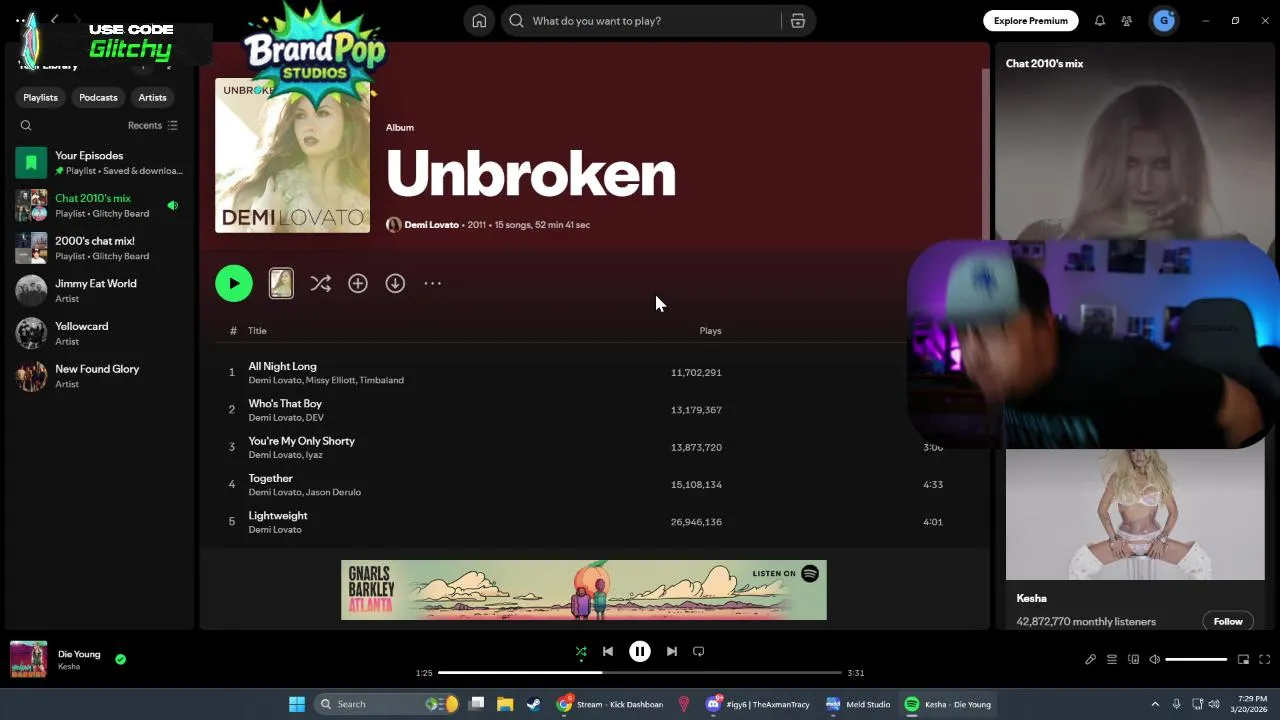The image size is (1280, 720).
Task: Play the Unbroken album
Action: click(234, 284)
